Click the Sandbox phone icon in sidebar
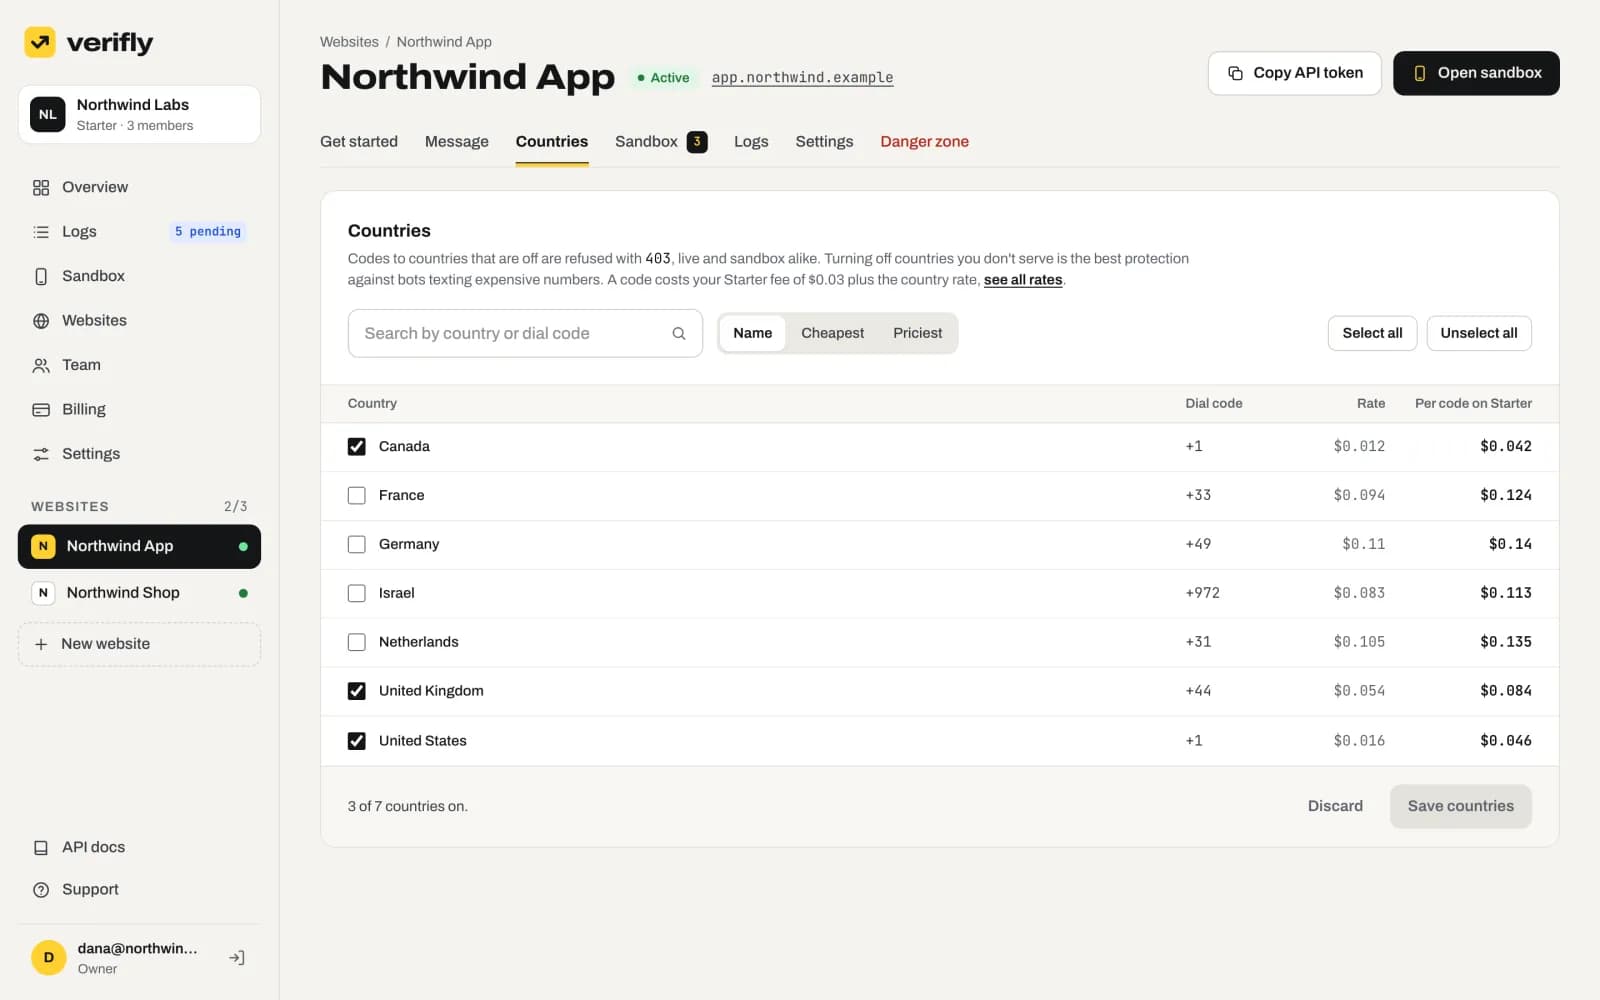Image resolution: width=1600 pixels, height=1000 pixels. (x=41, y=277)
